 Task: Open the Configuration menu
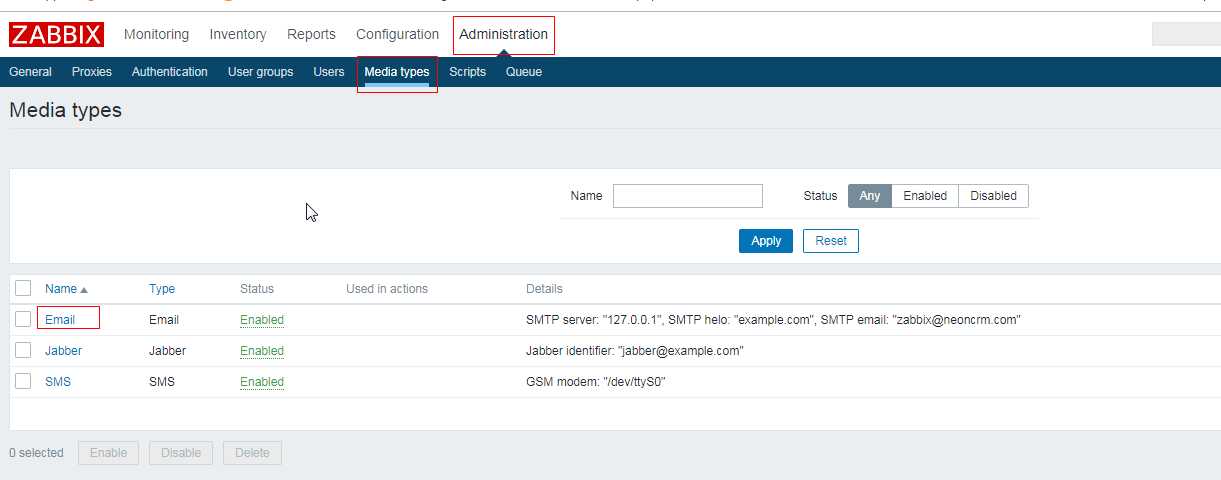(x=397, y=34)
